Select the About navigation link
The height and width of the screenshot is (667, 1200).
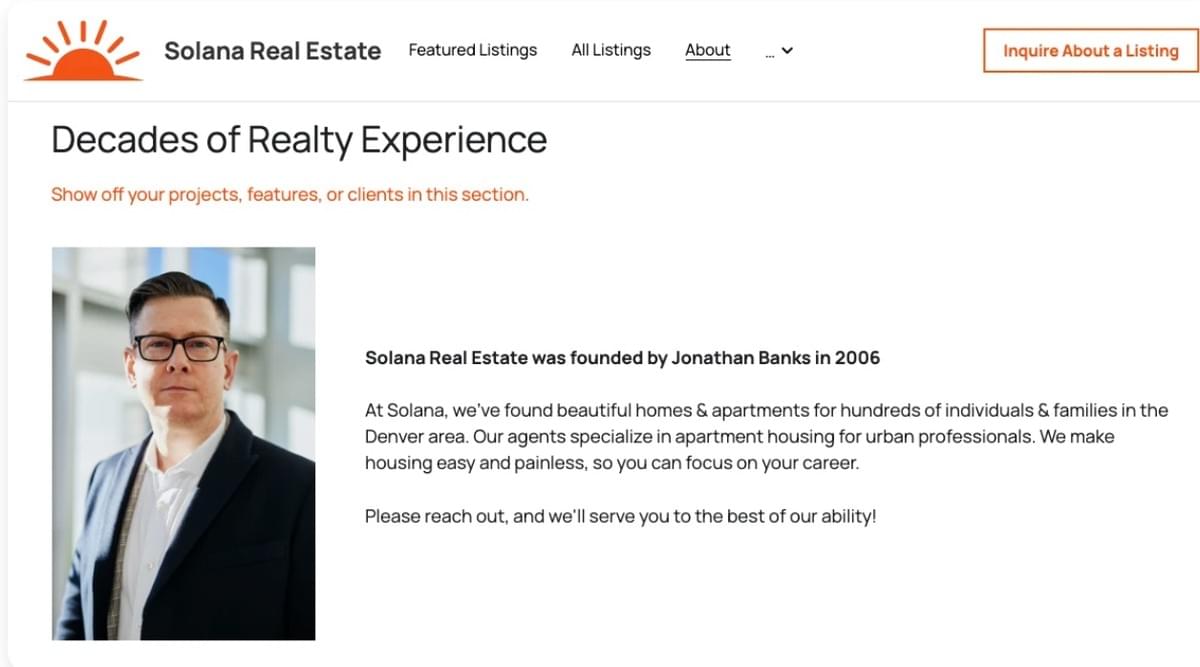[x=708, y=50]
